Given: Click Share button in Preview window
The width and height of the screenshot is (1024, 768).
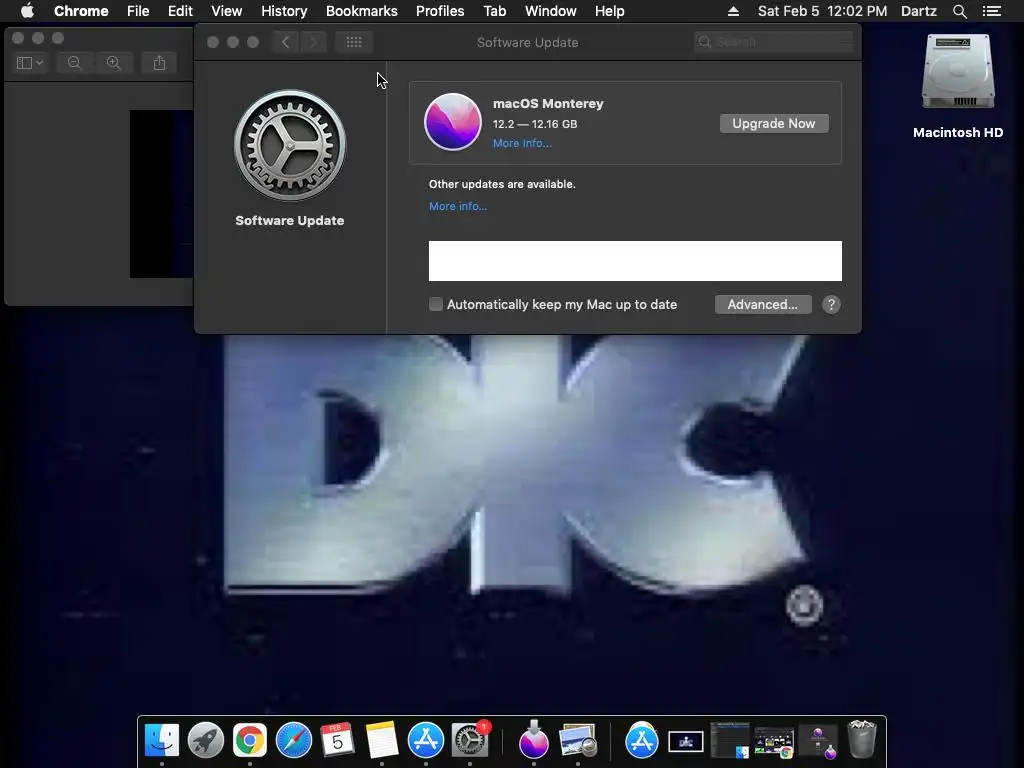Looking at the screenshot, I should pos(159,63).
